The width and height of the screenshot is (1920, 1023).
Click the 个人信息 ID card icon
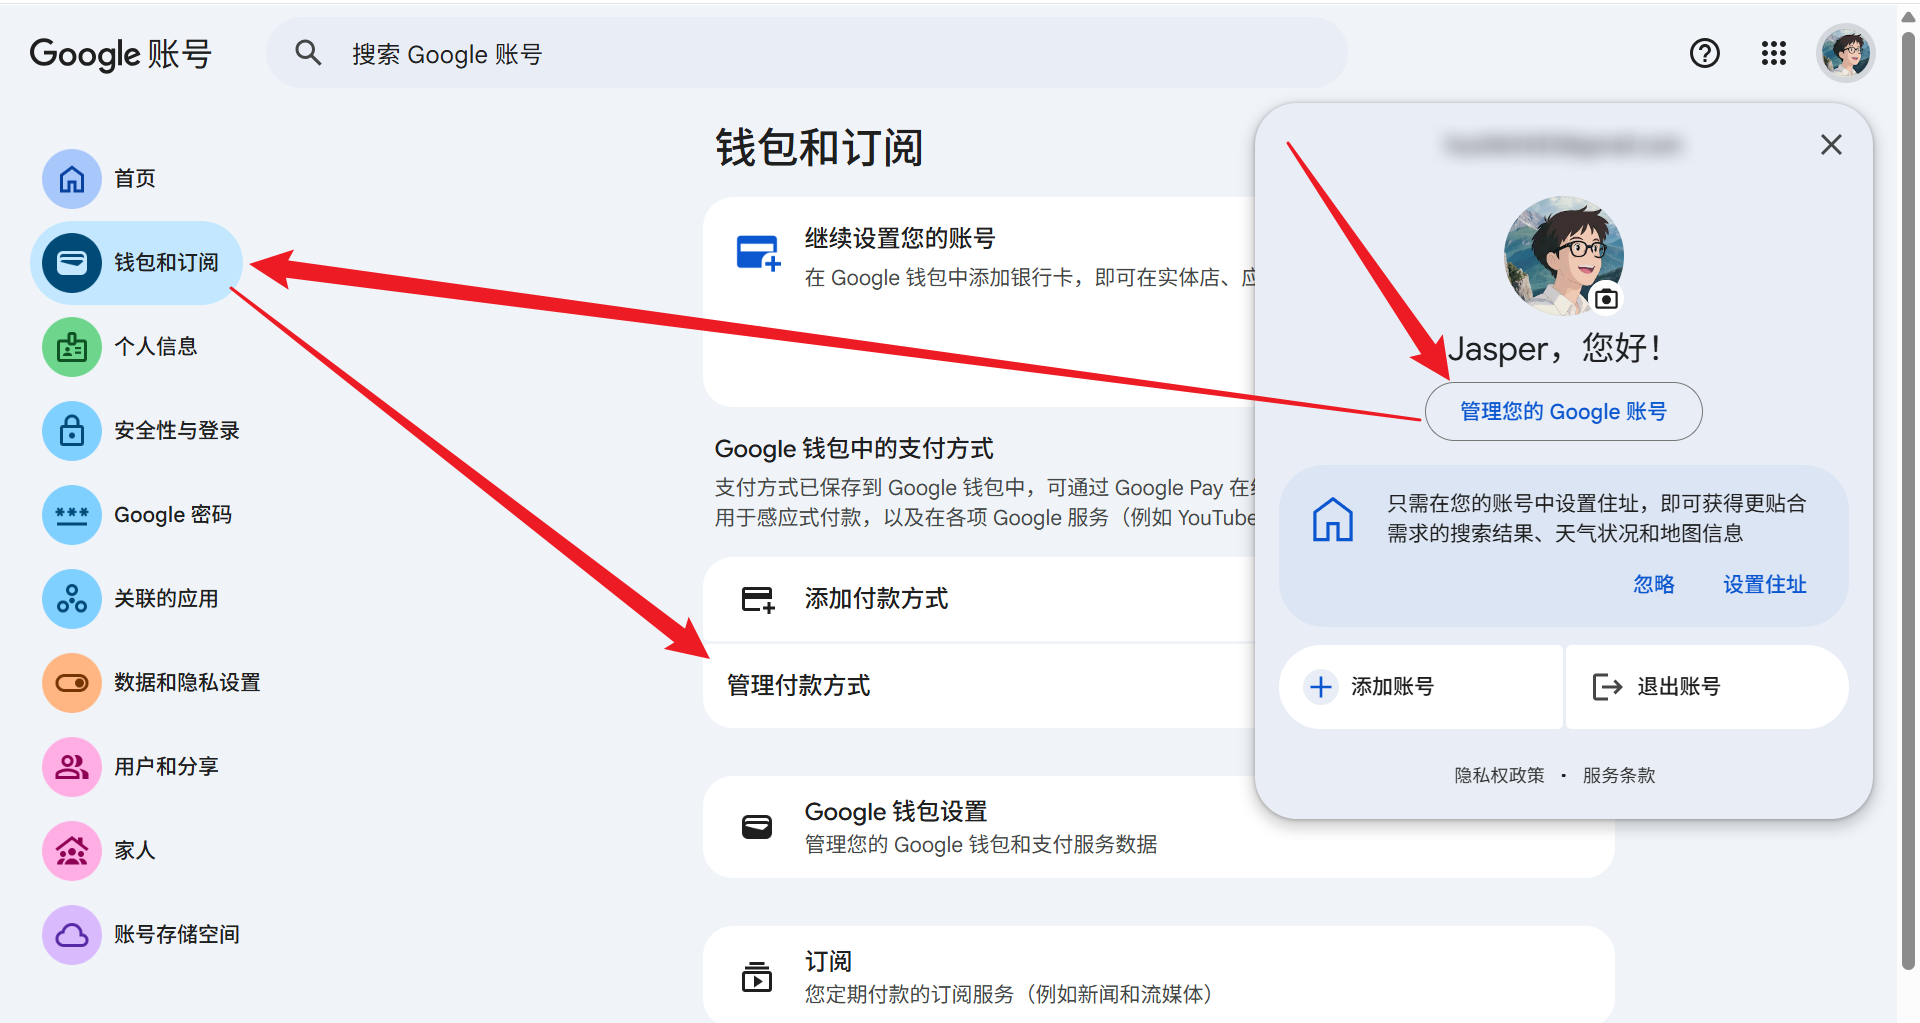[x=72, y=347]
